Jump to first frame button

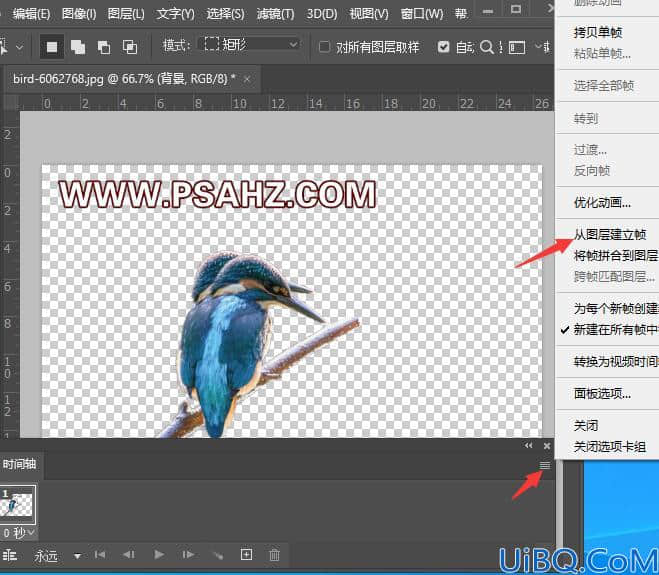coord(100,555)
